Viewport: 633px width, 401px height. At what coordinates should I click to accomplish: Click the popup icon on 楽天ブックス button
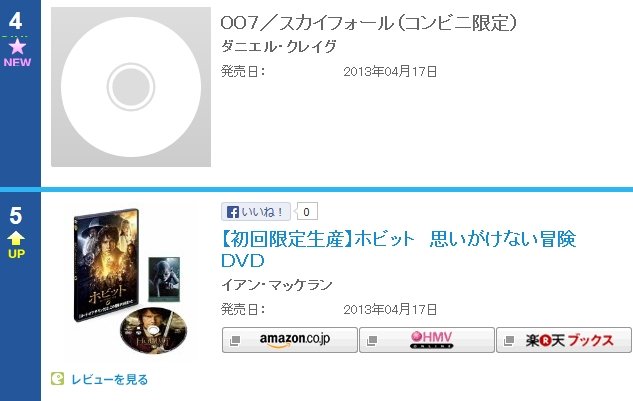pos(509,341)
